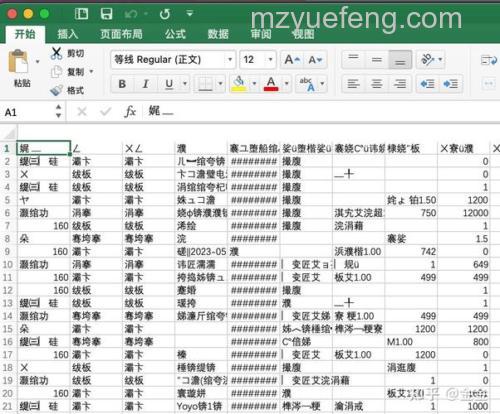Expand the font size dropdown arrow
Image resolution: width=500 pixels, height=414 pixels.
pyautogui.click(x=270, y=60)
